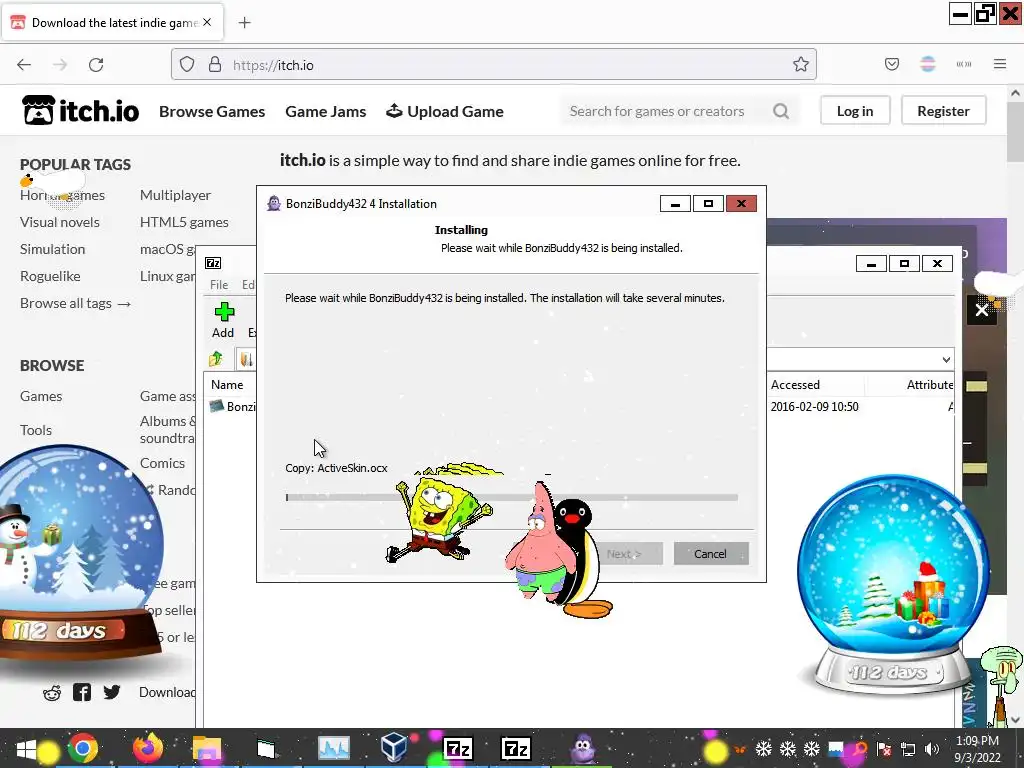Click the up-folder arrow icon in 7-Zip

click(x=216, y=359)
